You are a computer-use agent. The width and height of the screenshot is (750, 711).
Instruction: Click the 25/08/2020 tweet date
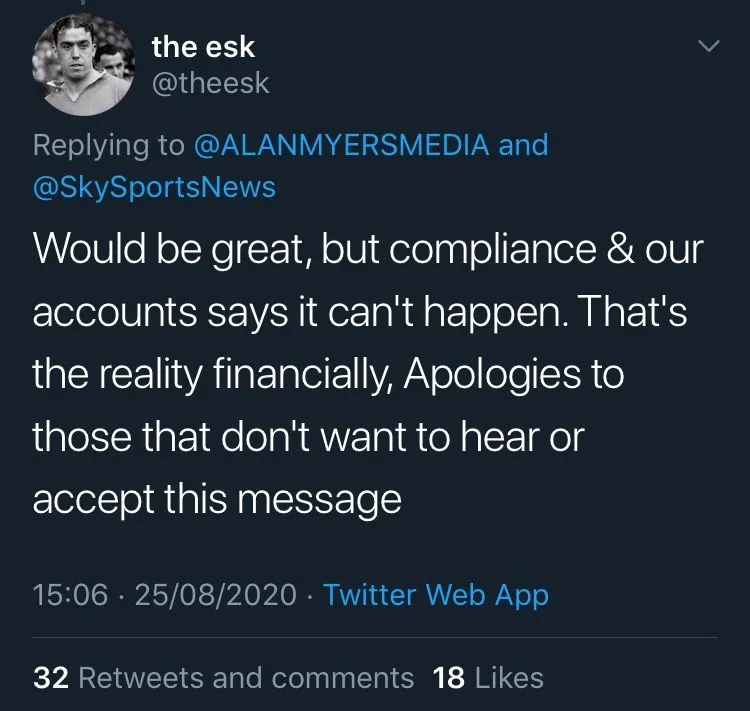click(x=215, y=595)
